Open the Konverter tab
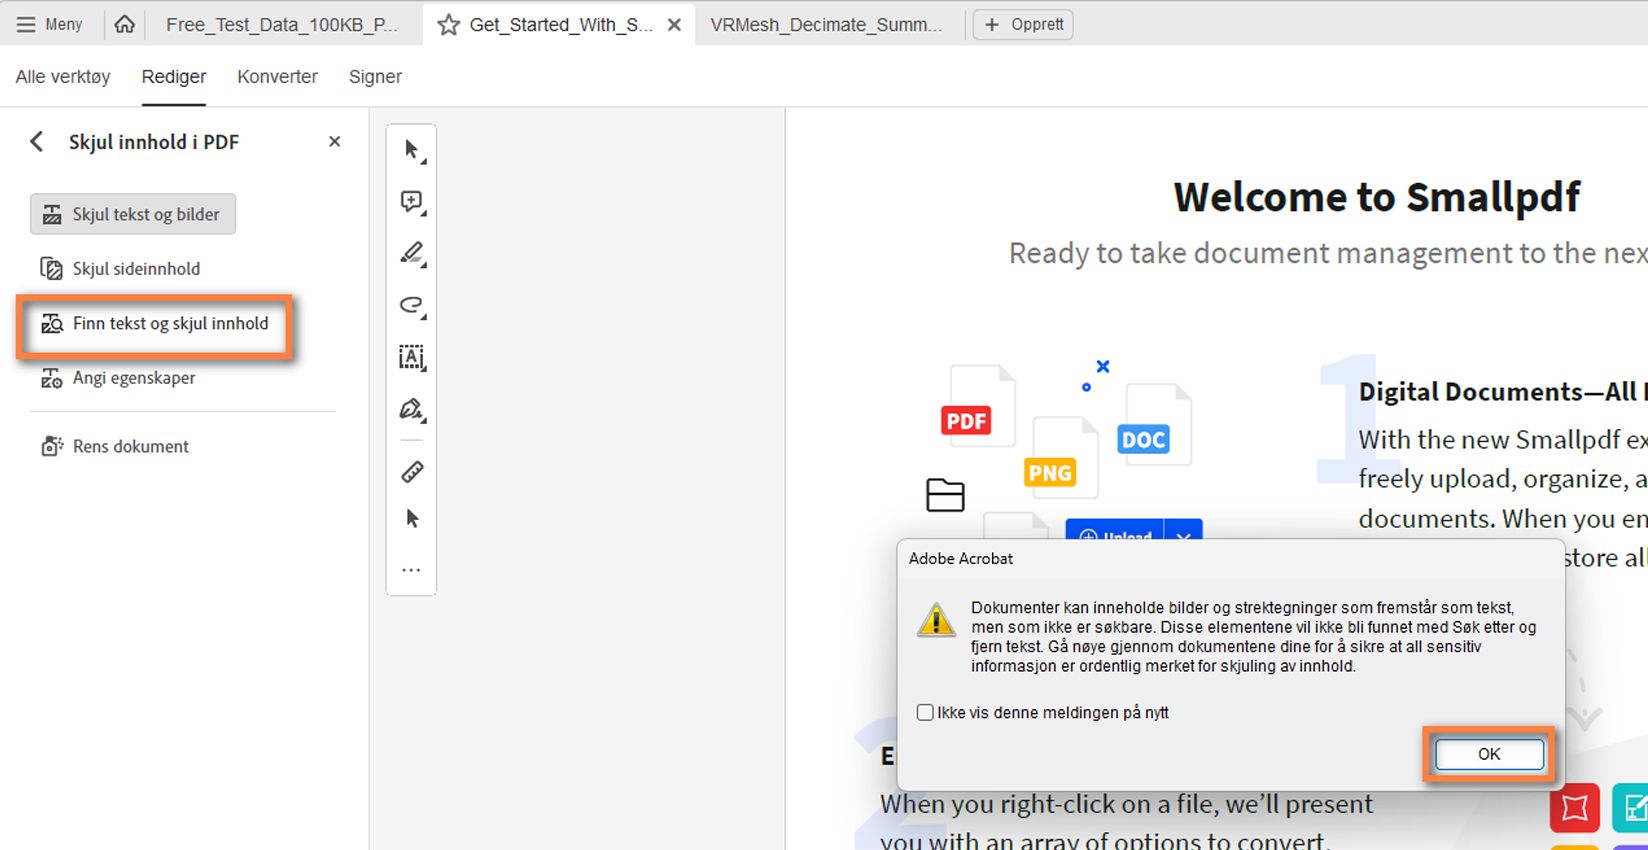1648x850 pixels. (277, 77)
